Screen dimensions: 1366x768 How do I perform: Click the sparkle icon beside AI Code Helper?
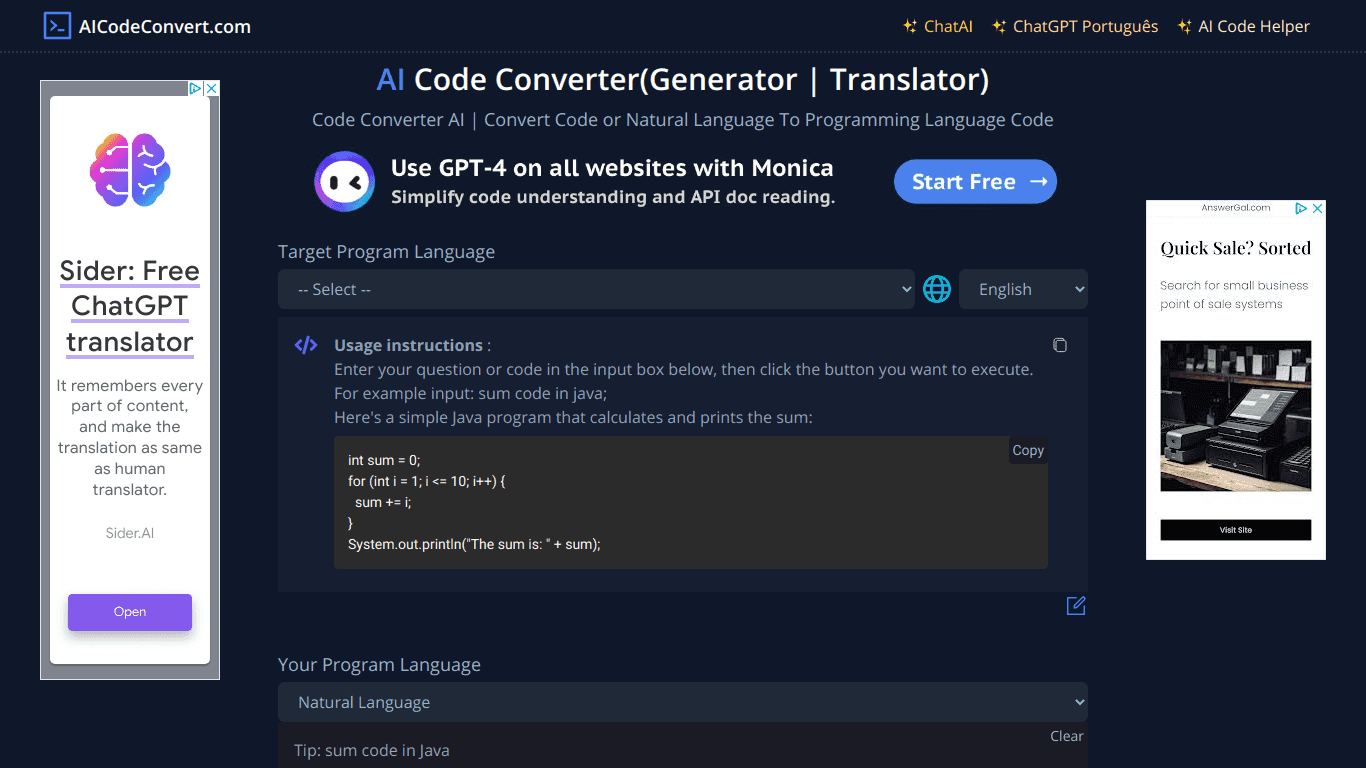pyautogui.click(x=1186, y=26)
